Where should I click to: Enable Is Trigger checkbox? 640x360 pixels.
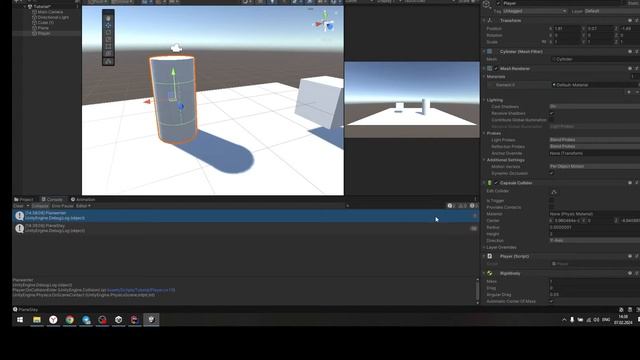[x=552, y=201]
